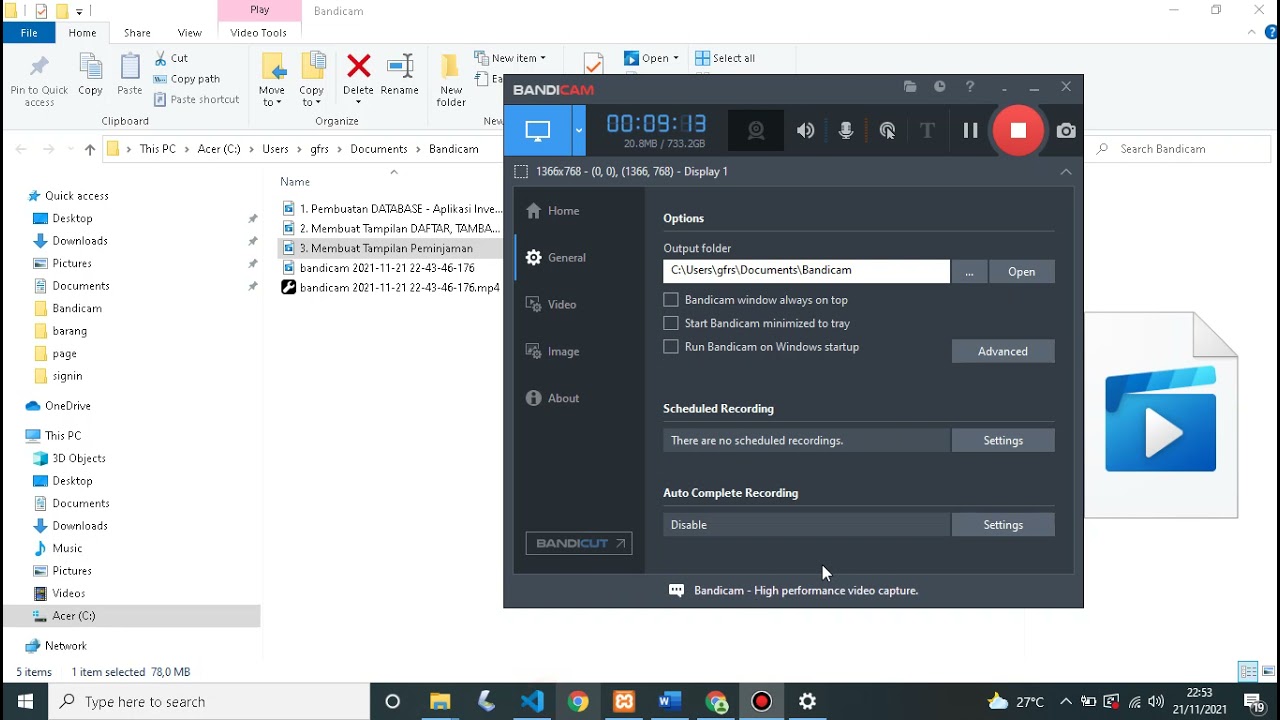Click the Advanced options button
The width and height of the screenshot is (1280, 720).
click(1003, 351)
